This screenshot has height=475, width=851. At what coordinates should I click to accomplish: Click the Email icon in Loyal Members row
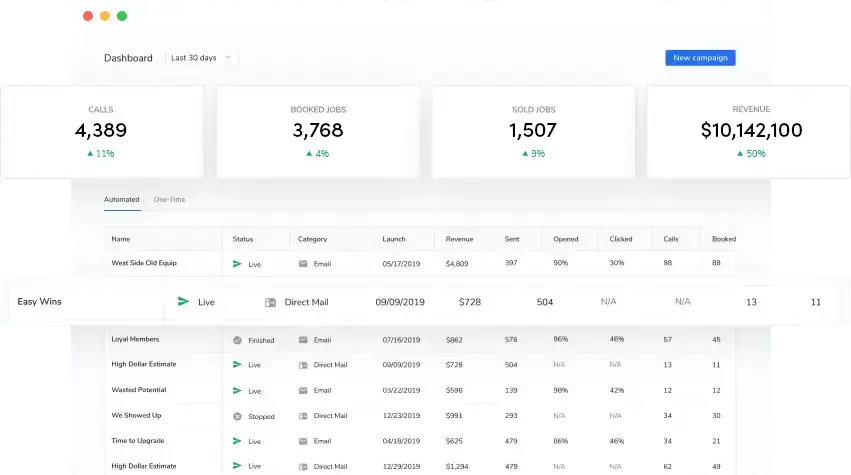point(303,340)
